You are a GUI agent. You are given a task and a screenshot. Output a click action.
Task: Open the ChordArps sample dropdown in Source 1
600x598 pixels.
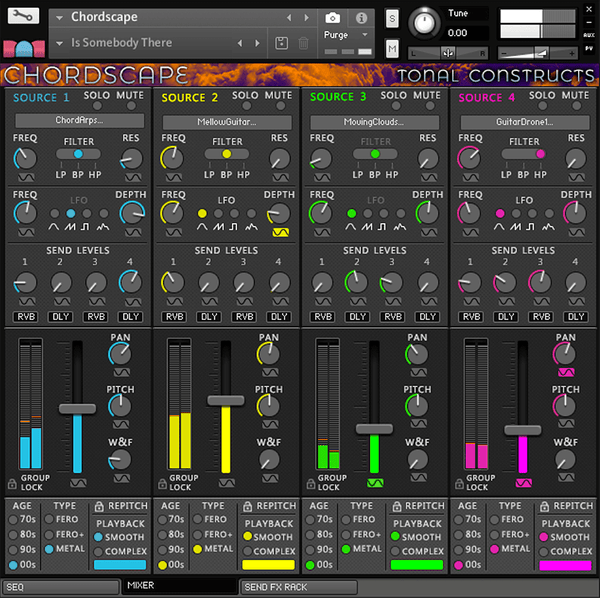[79, 121]
